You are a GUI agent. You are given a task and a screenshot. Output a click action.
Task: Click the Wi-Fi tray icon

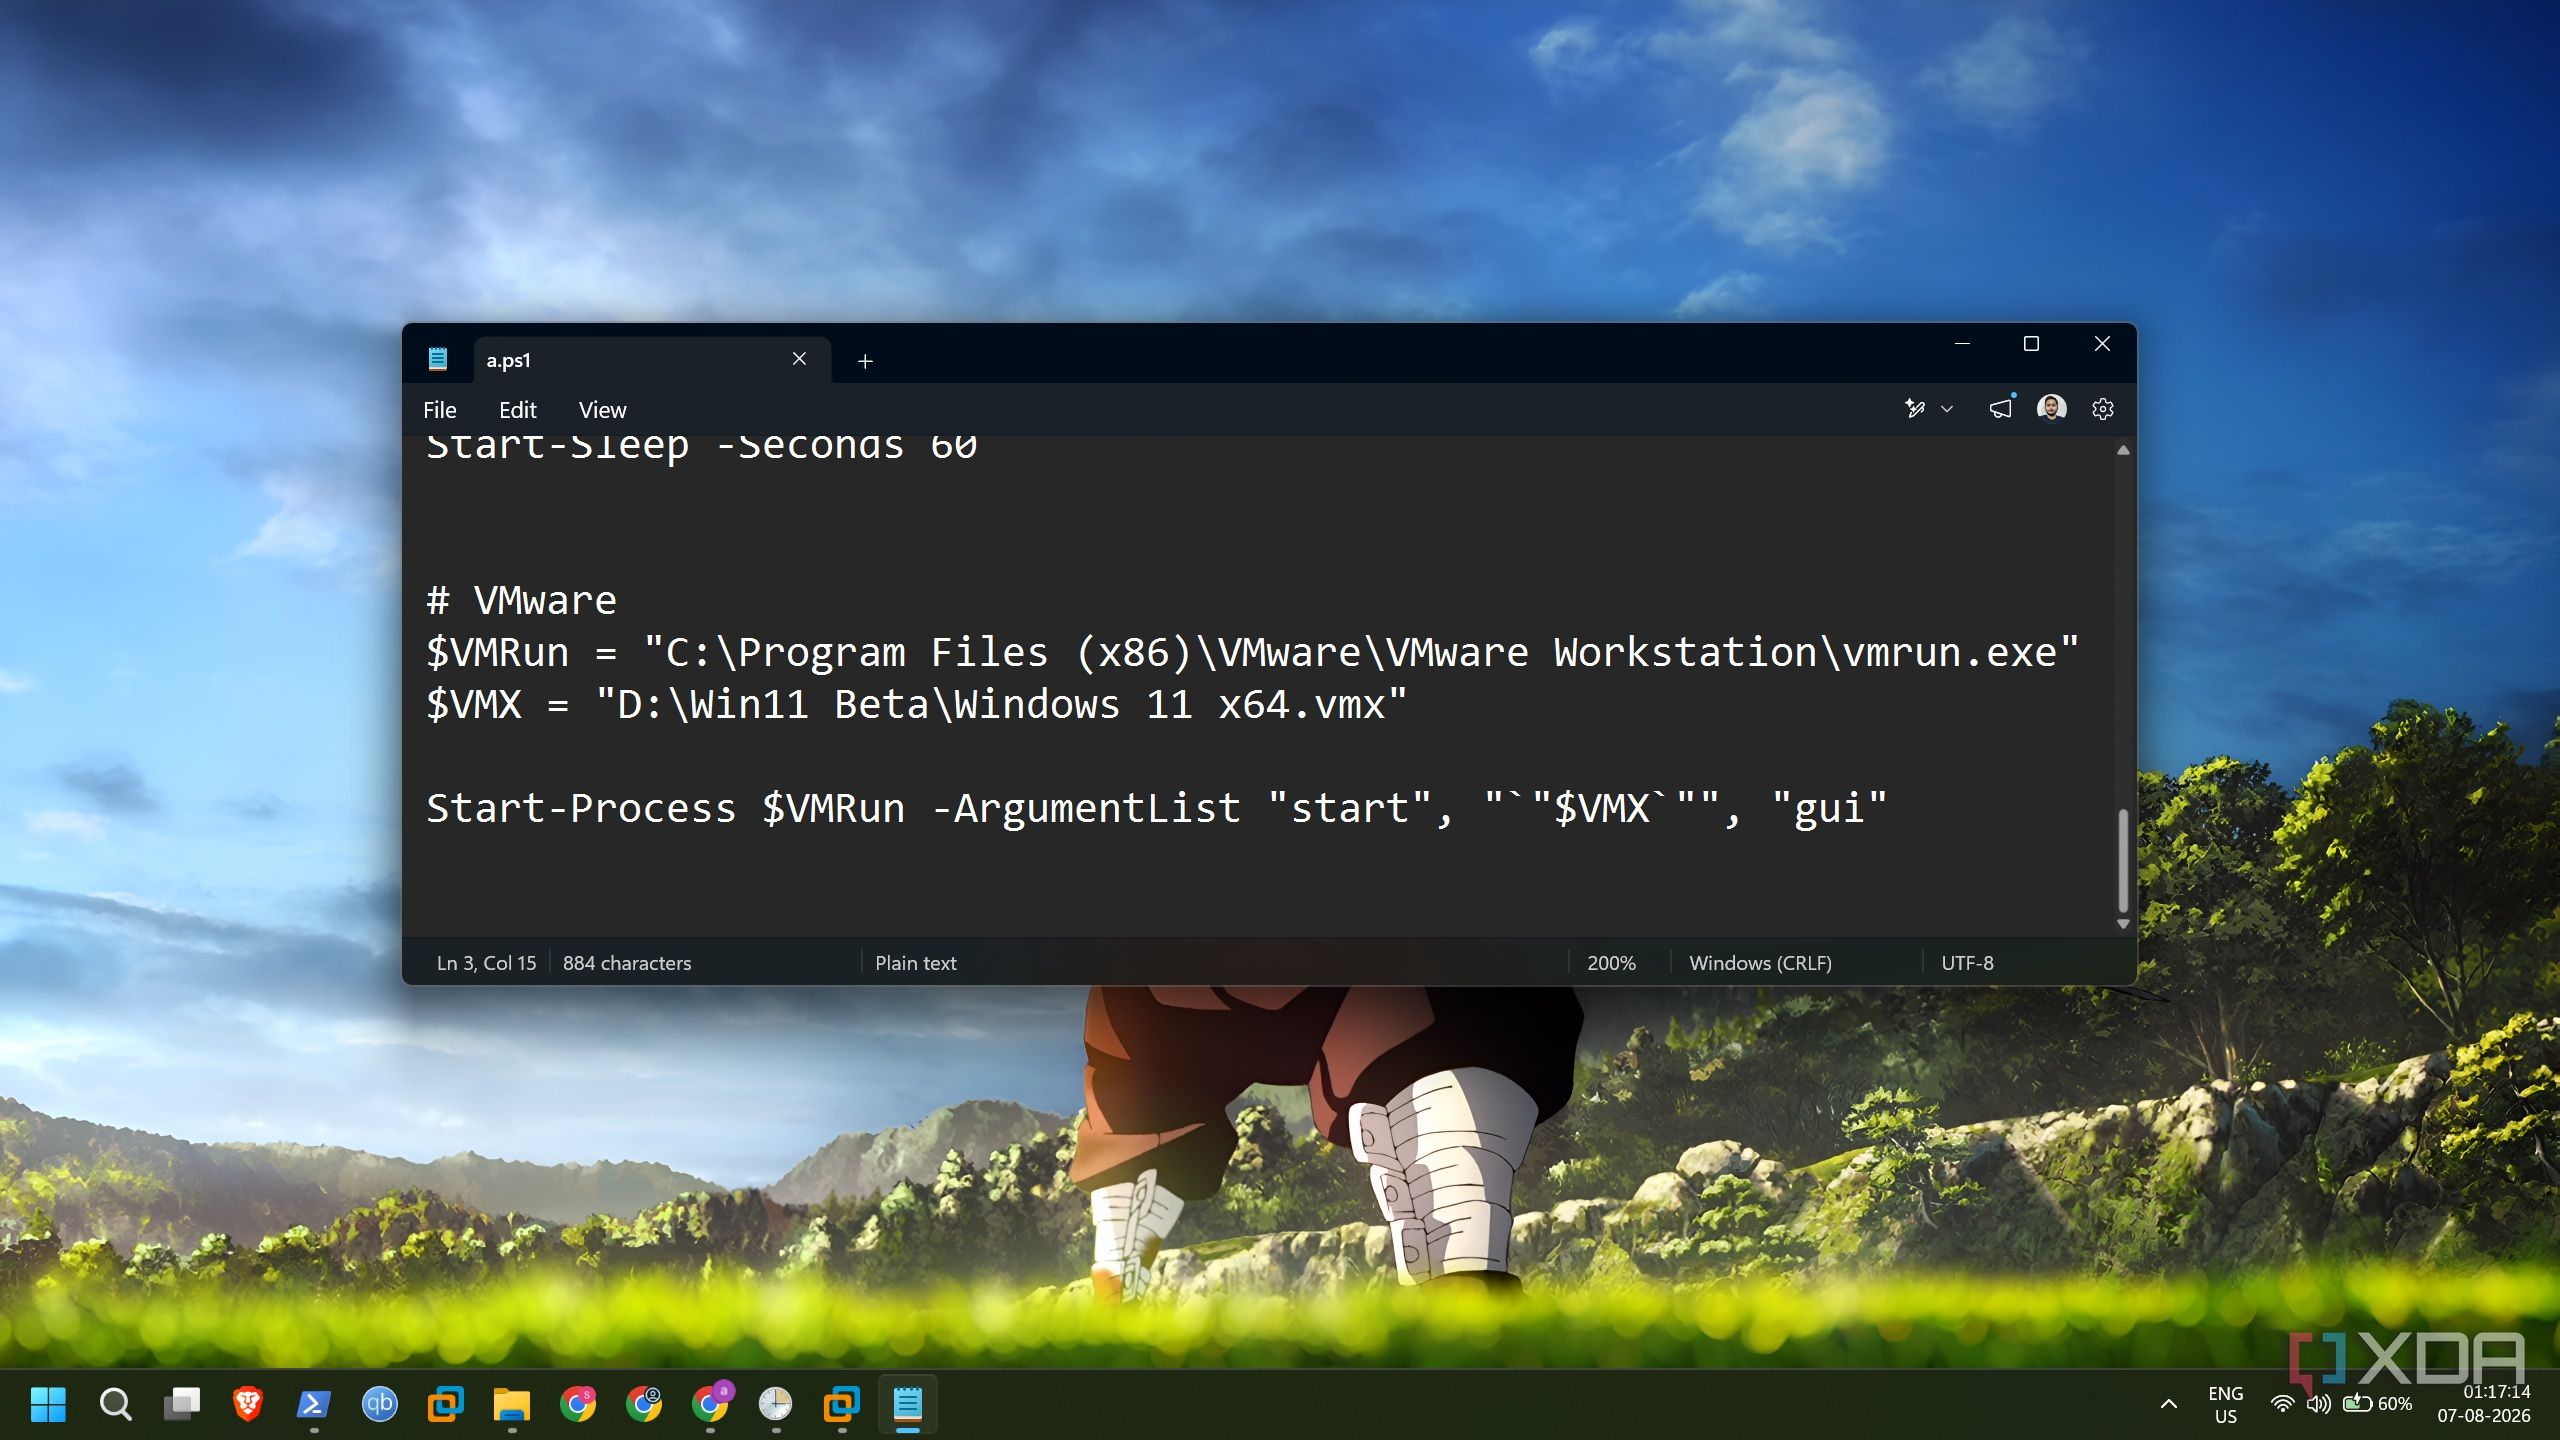[2282, 1404]
